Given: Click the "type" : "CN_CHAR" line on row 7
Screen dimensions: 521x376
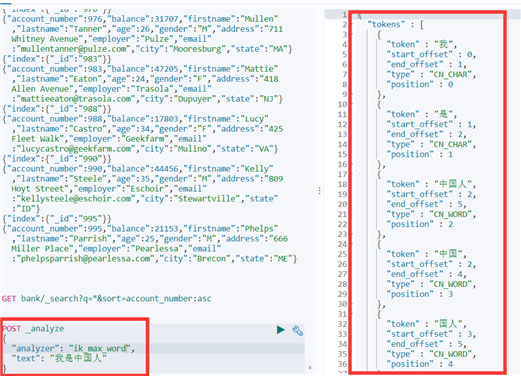Looking at the screenshot, I should [431, 74].
